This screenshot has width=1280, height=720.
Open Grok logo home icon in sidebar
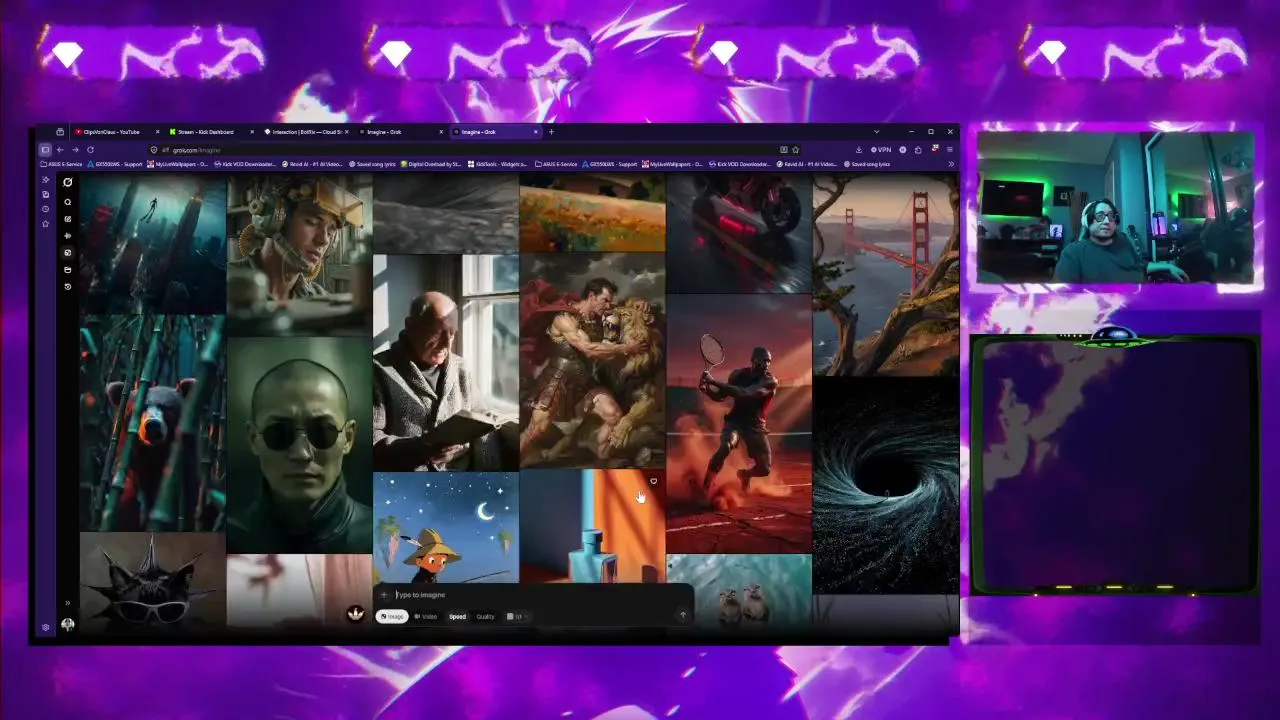coord(68,182)
